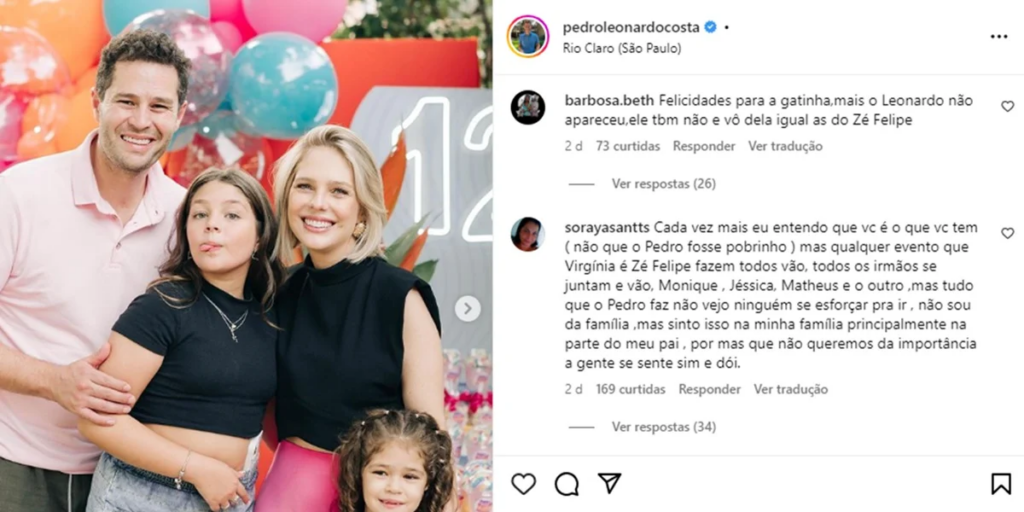Expand Ver respostas (34) replies

tap(664, 427)
